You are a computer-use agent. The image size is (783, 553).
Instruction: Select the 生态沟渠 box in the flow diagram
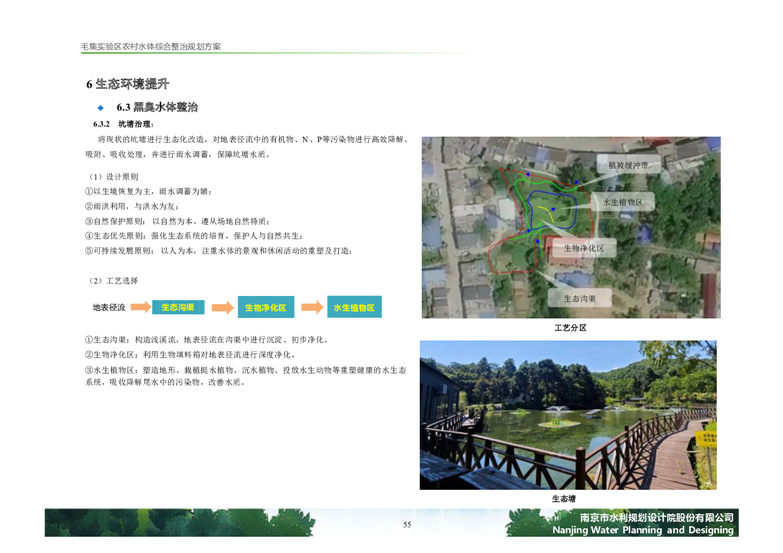[179, 307]
